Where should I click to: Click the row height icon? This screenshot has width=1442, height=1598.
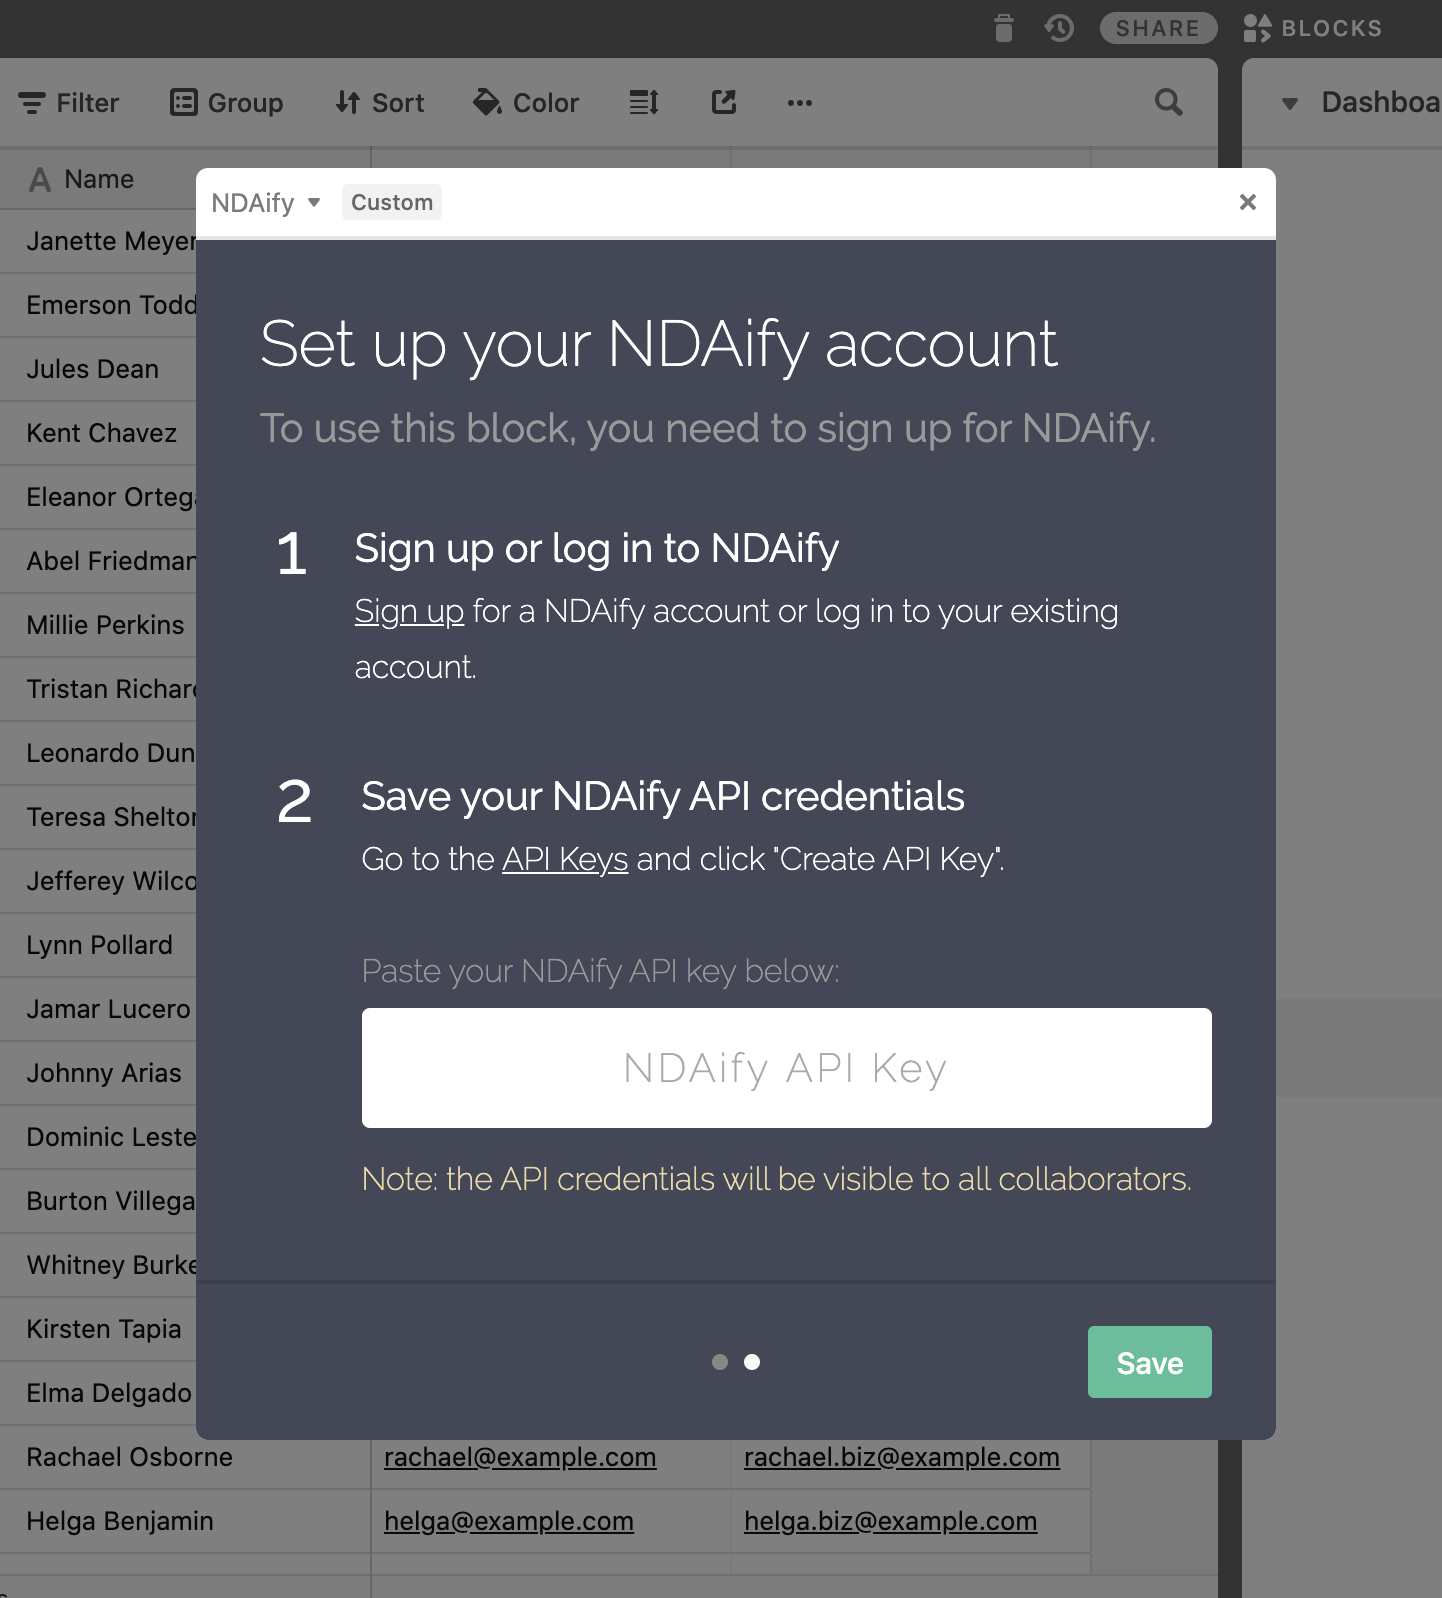click(644, 102)
